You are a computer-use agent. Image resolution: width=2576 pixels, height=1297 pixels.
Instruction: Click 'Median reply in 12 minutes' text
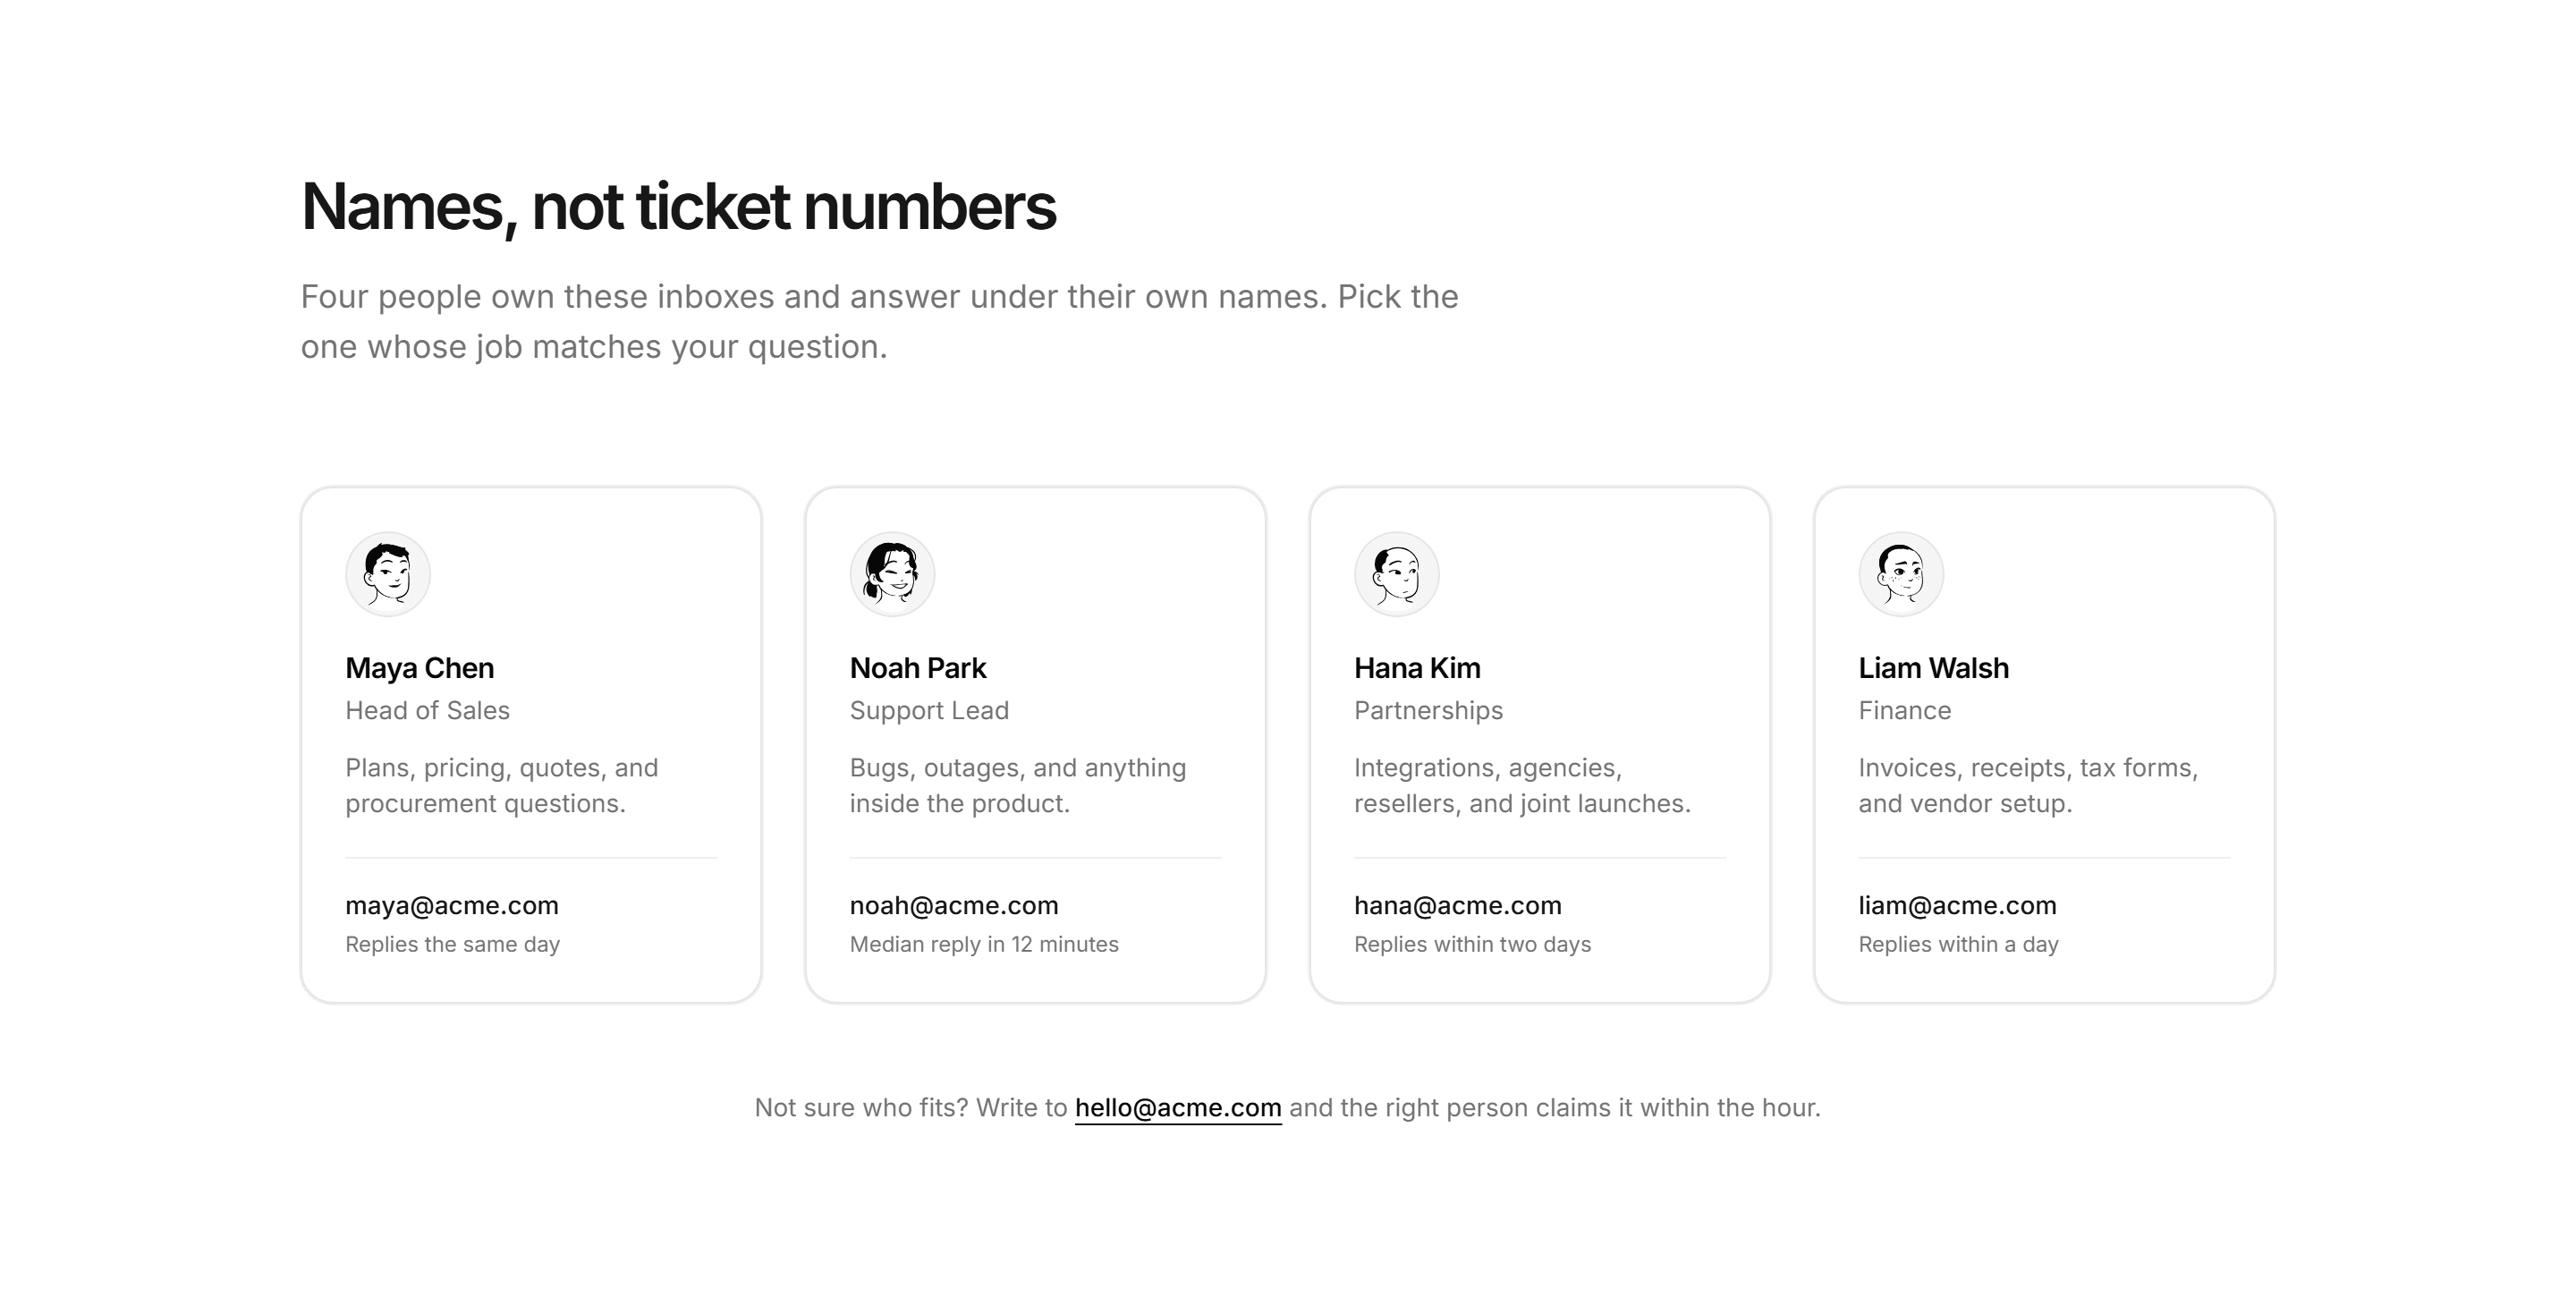(984, 944)
